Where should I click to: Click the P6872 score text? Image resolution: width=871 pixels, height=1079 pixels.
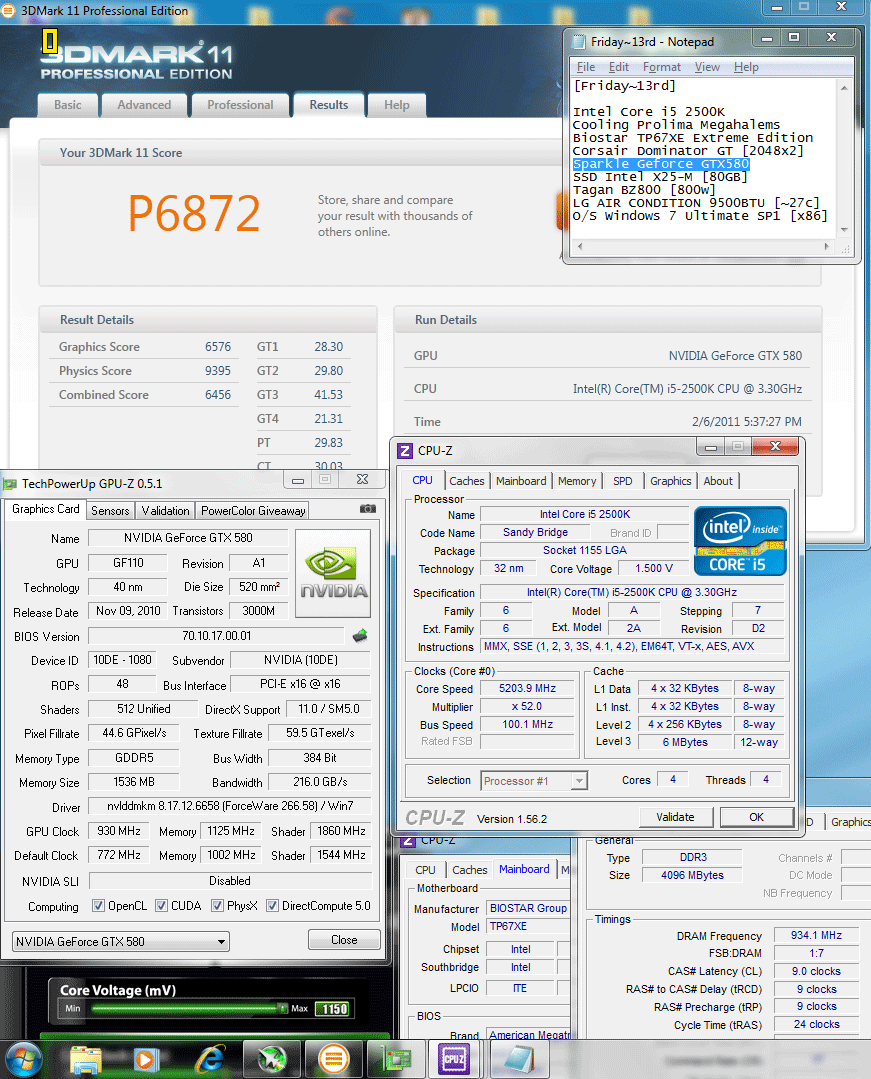click(x=194, y=213)
